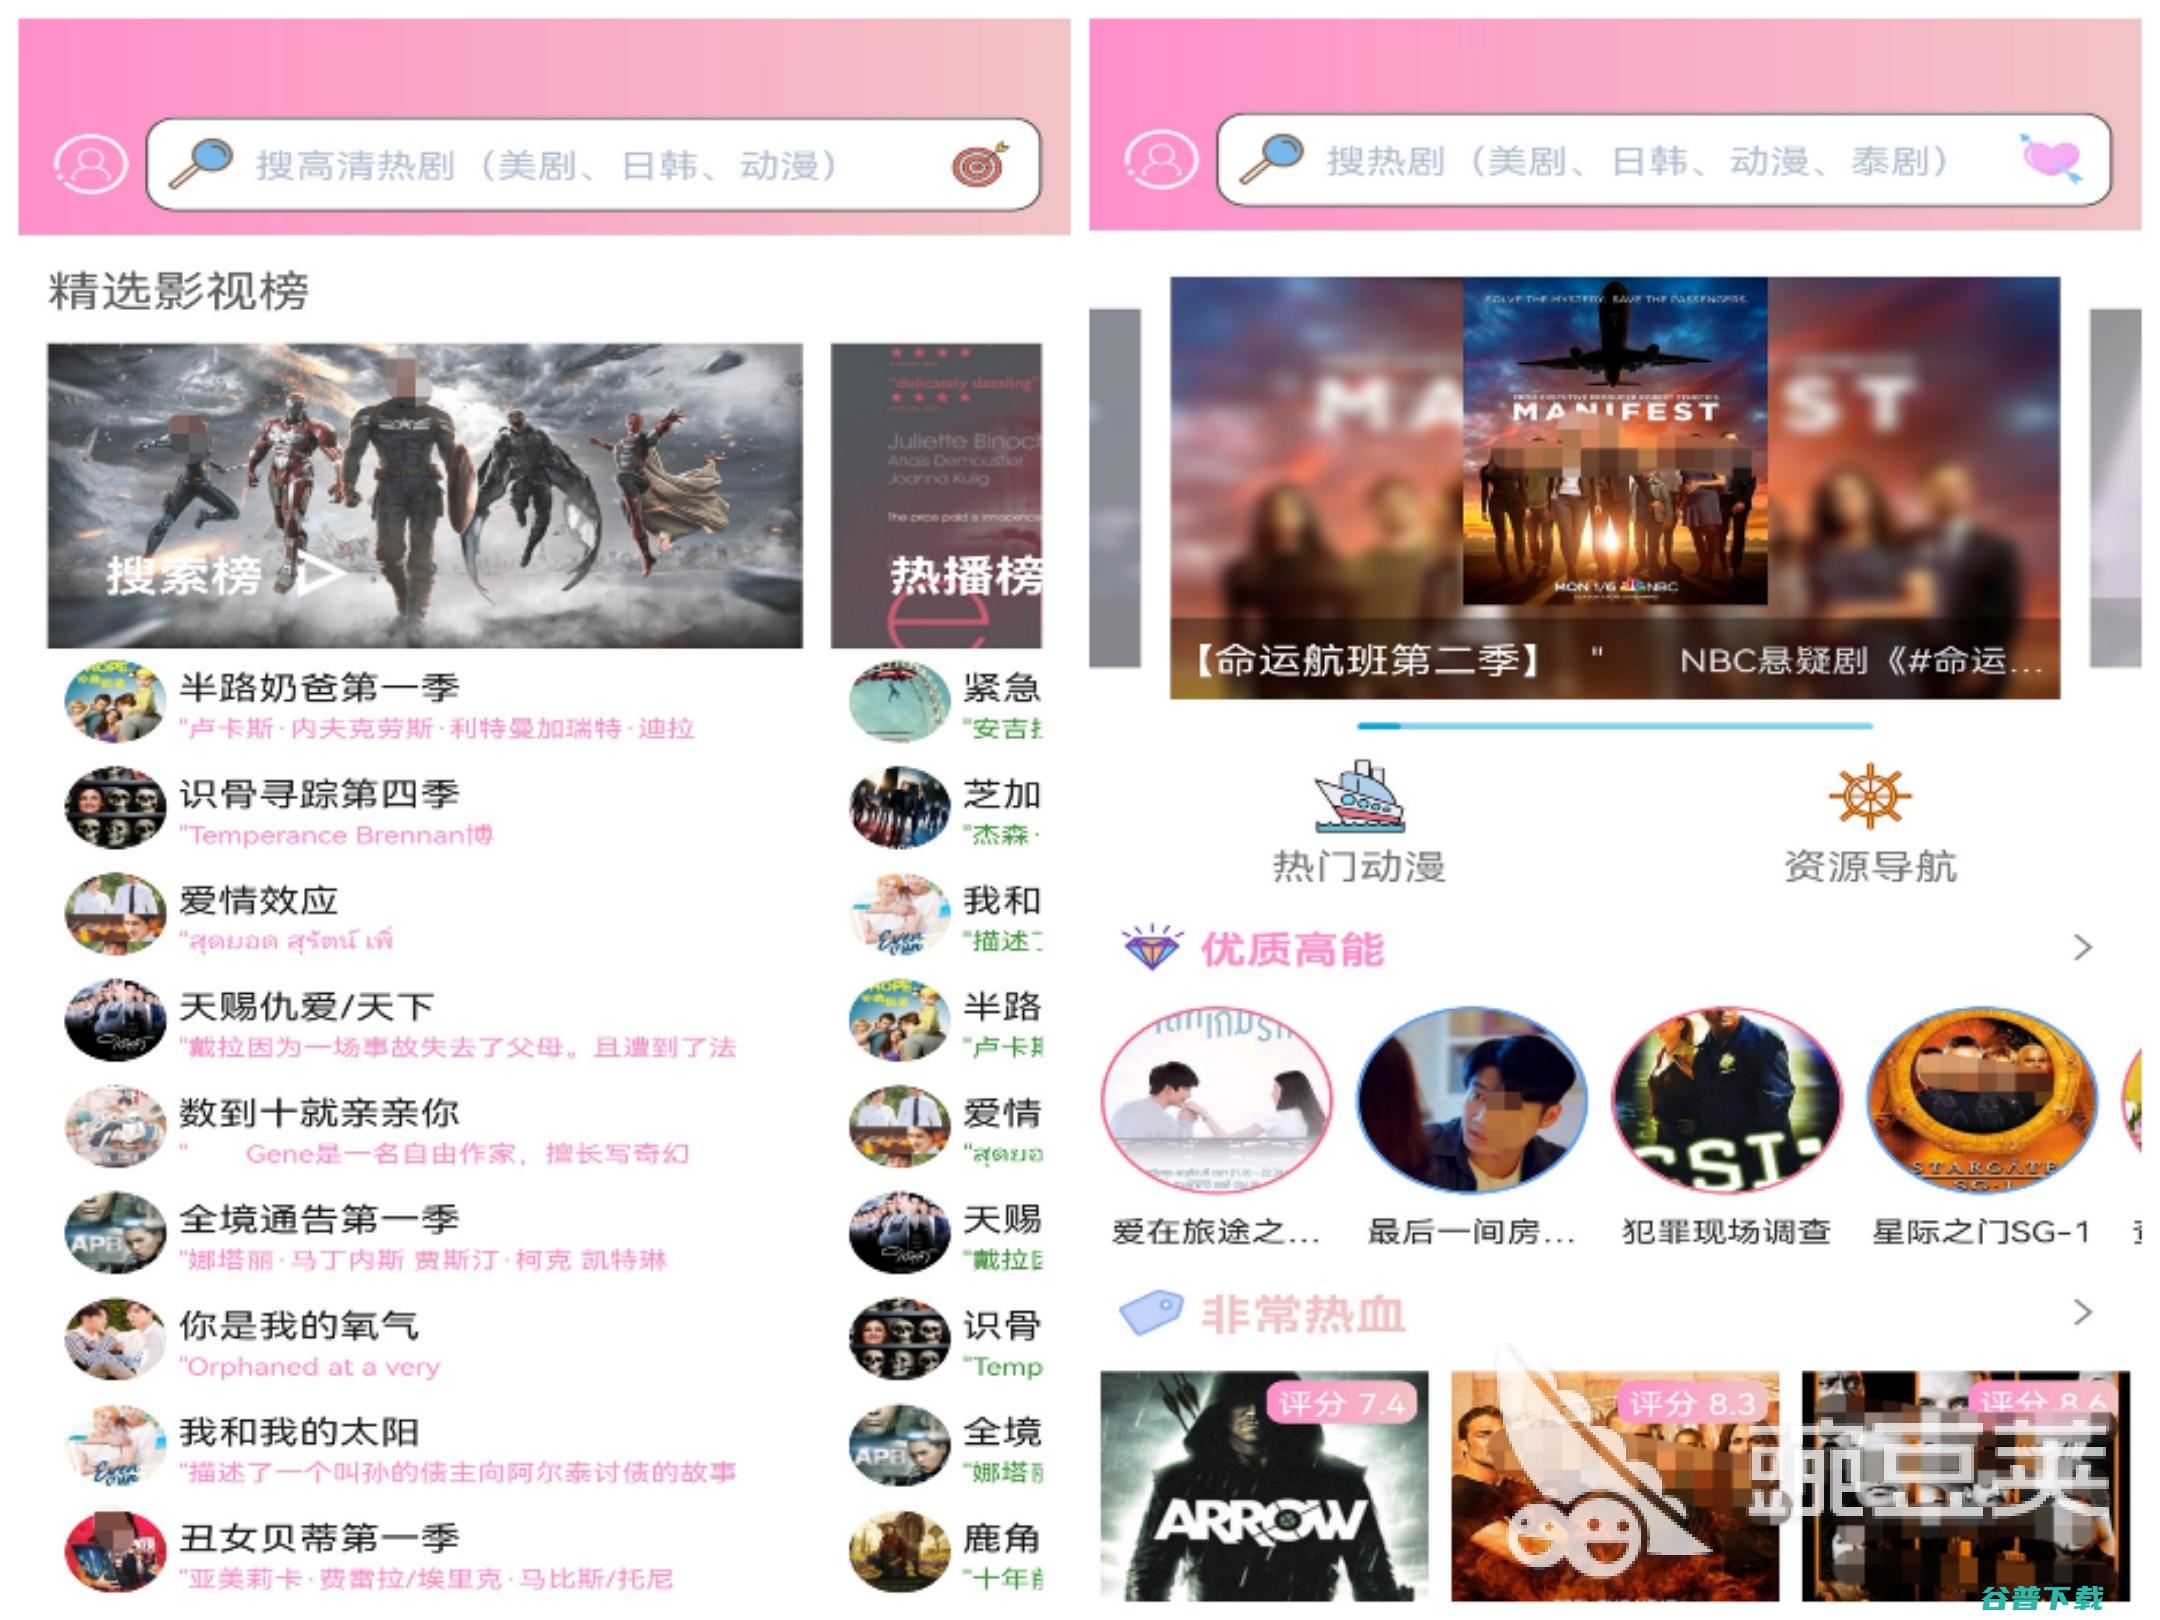Open 犯罪现场调查 CSI thumbnail
The image size is (2160, 1620).
[1727, 1100]
